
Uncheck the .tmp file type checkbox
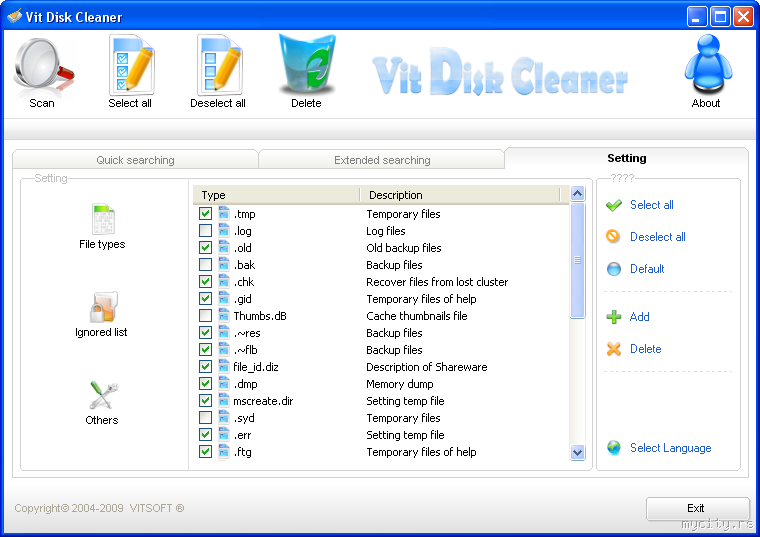pyautogui.click(x=206, y=213)
